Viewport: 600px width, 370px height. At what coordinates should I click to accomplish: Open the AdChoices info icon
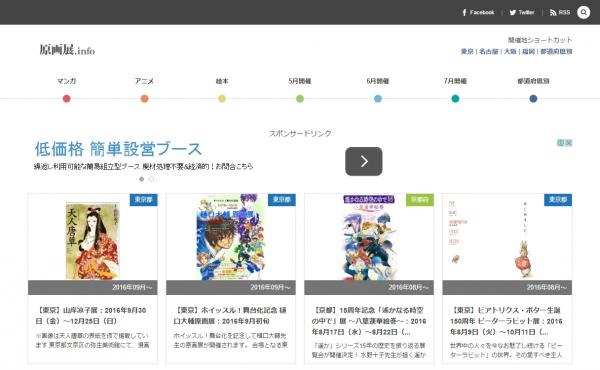pyautogui.click(x=561, y=143)
